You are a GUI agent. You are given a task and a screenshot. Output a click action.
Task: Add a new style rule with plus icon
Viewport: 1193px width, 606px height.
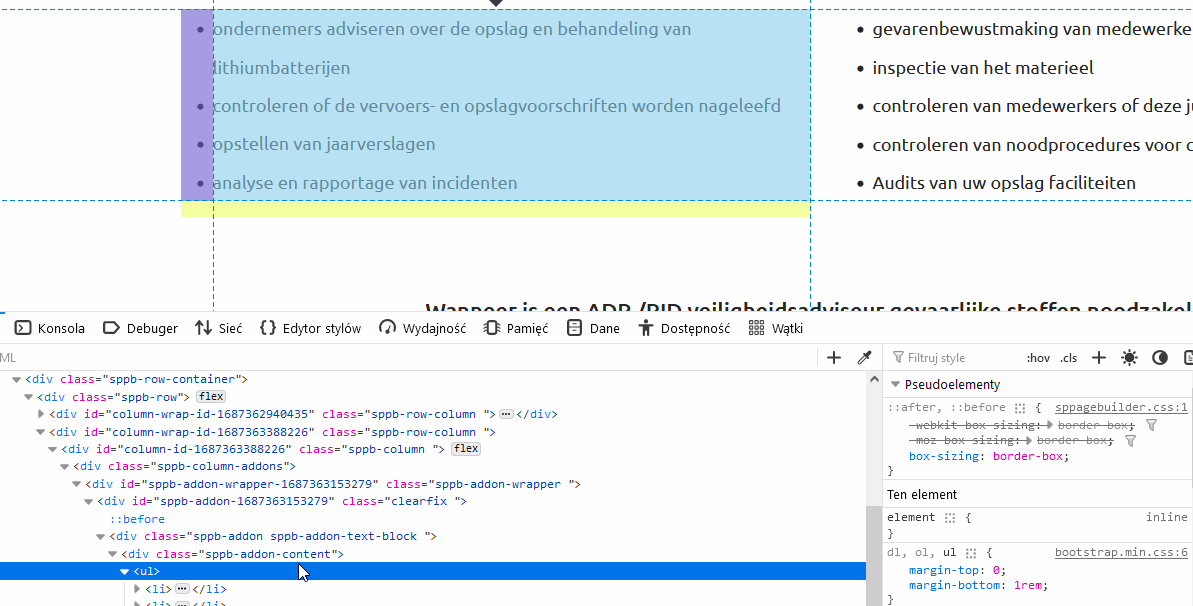tap(1098, 358)
